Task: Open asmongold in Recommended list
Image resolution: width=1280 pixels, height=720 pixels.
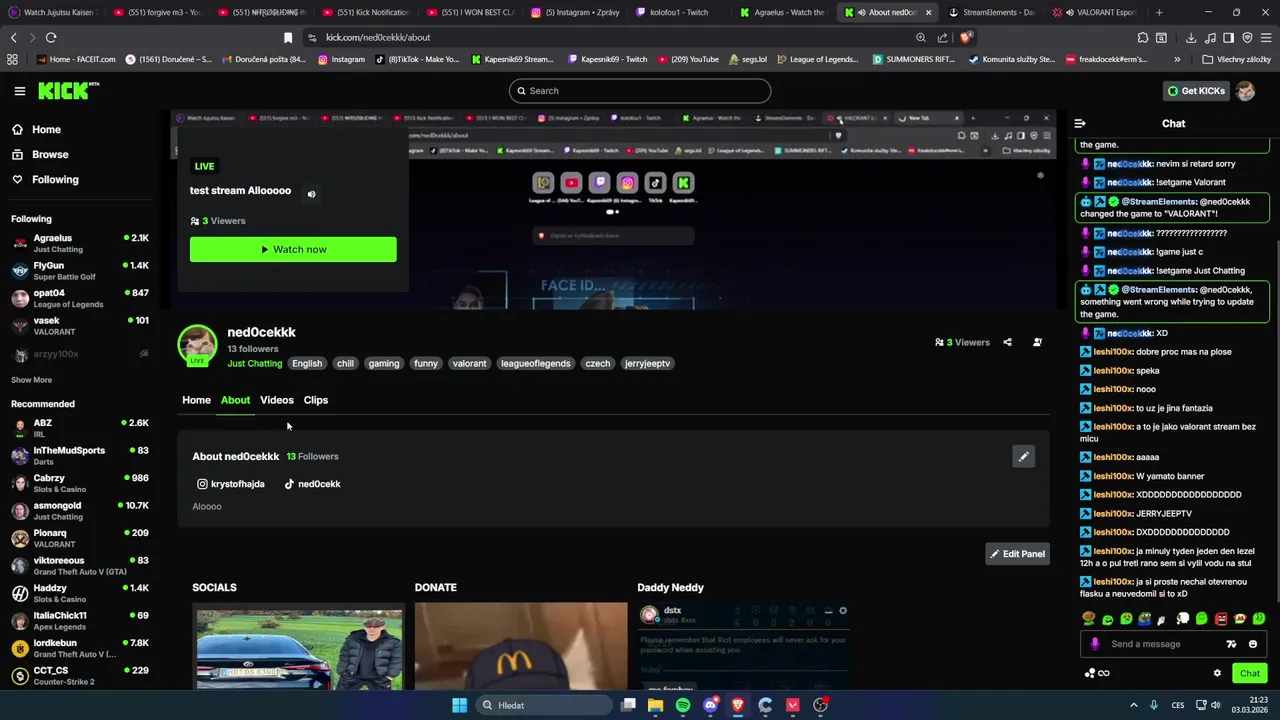Action: [80, 511]
